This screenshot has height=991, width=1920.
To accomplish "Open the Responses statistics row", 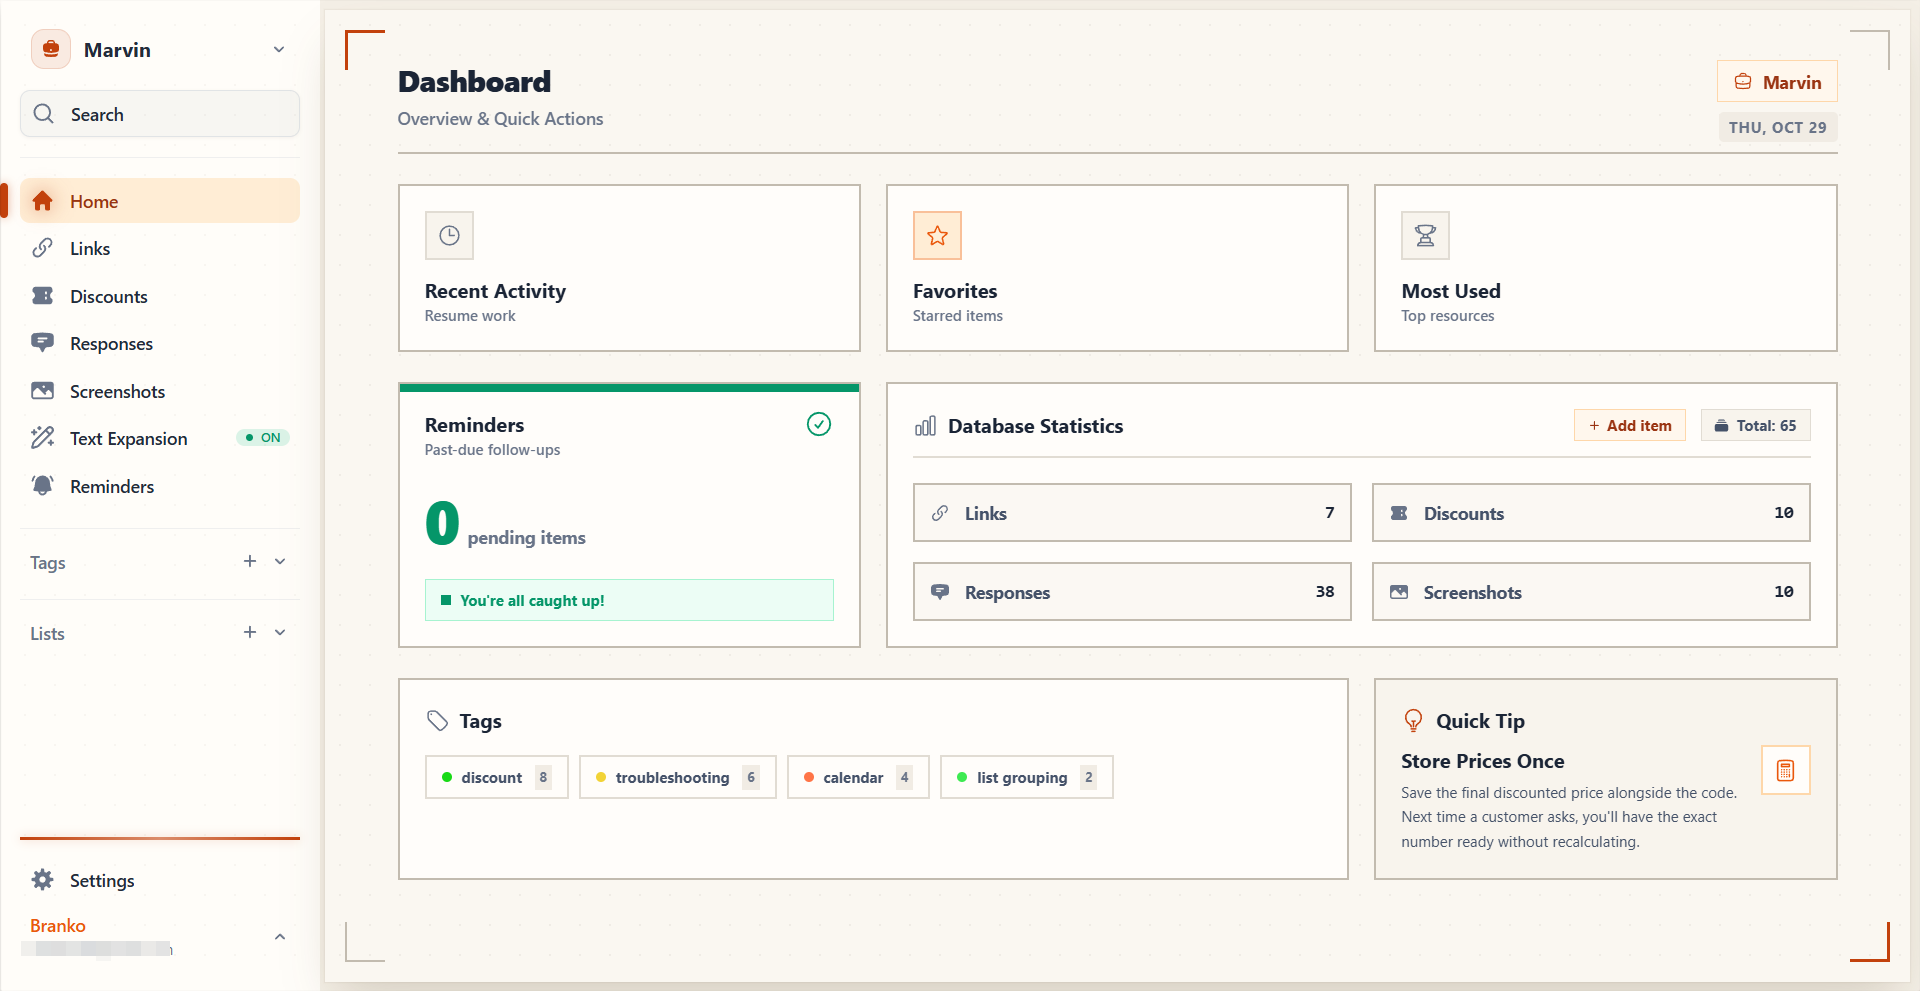I will pyautogui.click(x=1132, y=592).
